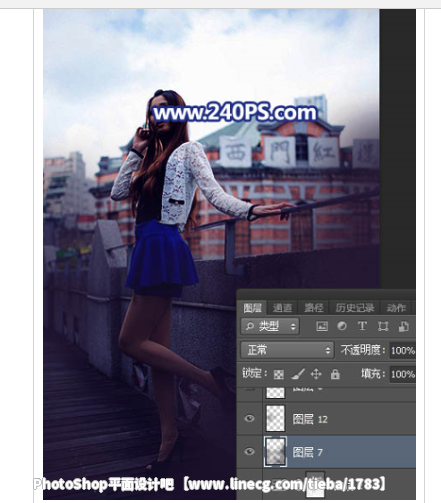
Task: Hide 图层 7 layer via eye icon
Action: (249, 452)
